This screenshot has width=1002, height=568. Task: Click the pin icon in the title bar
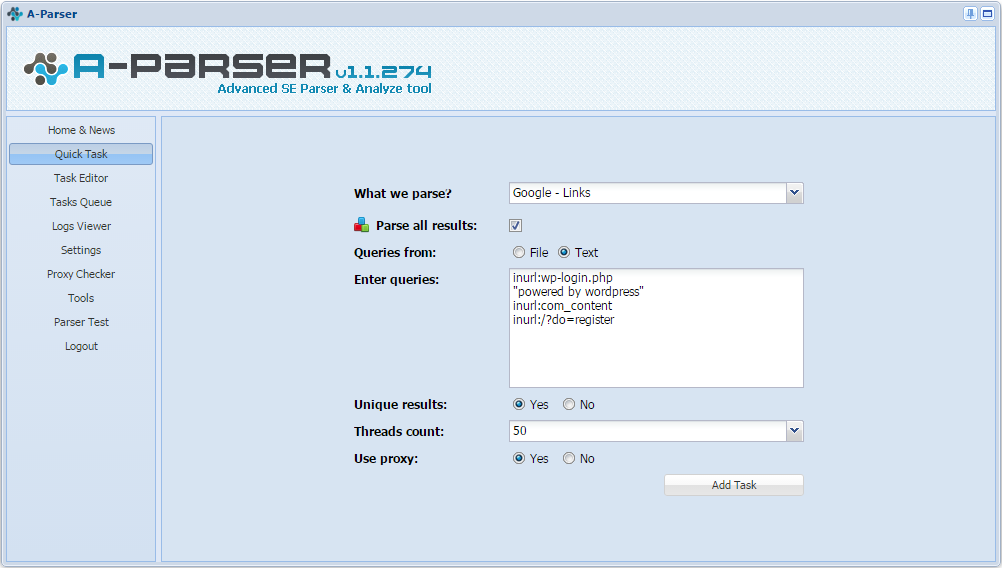point(970,13)
